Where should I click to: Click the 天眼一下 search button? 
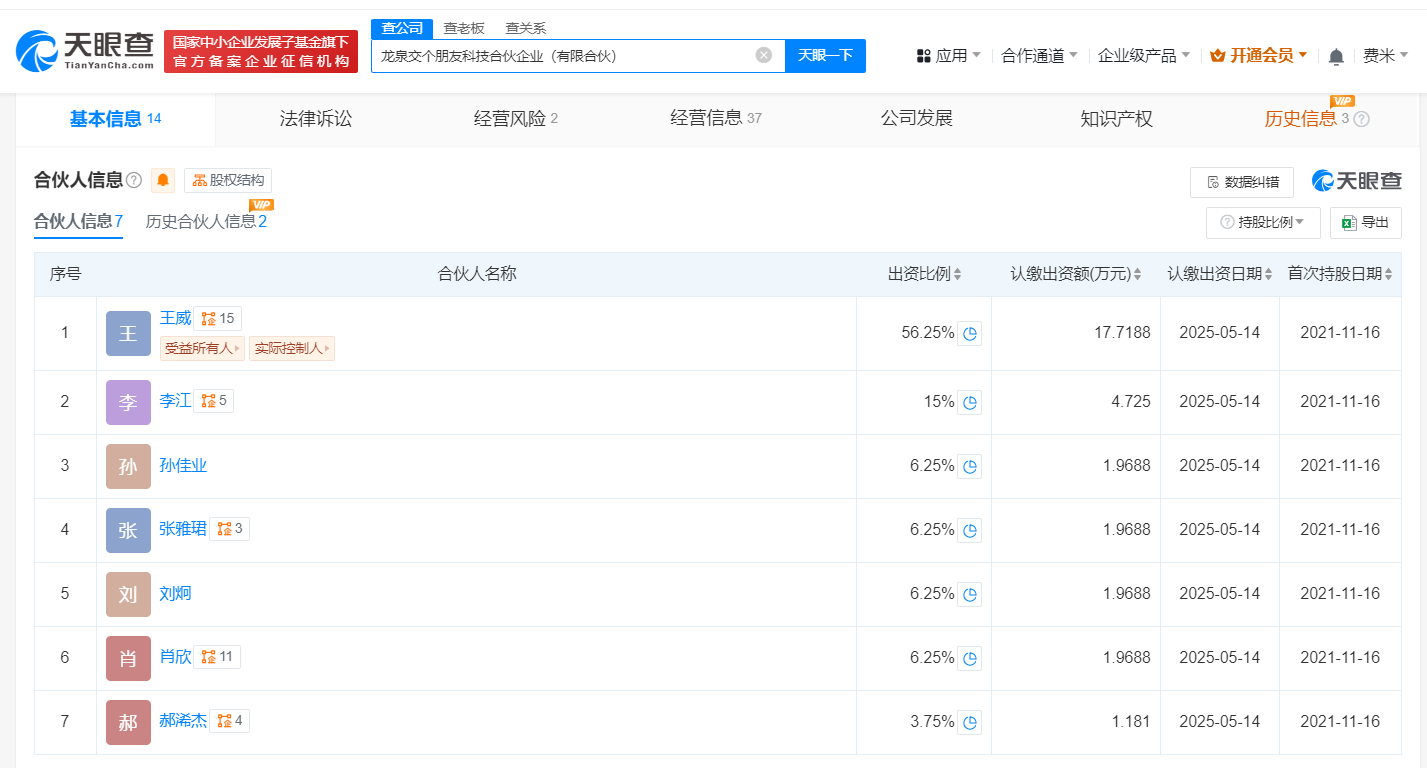[x=824, y=55]
